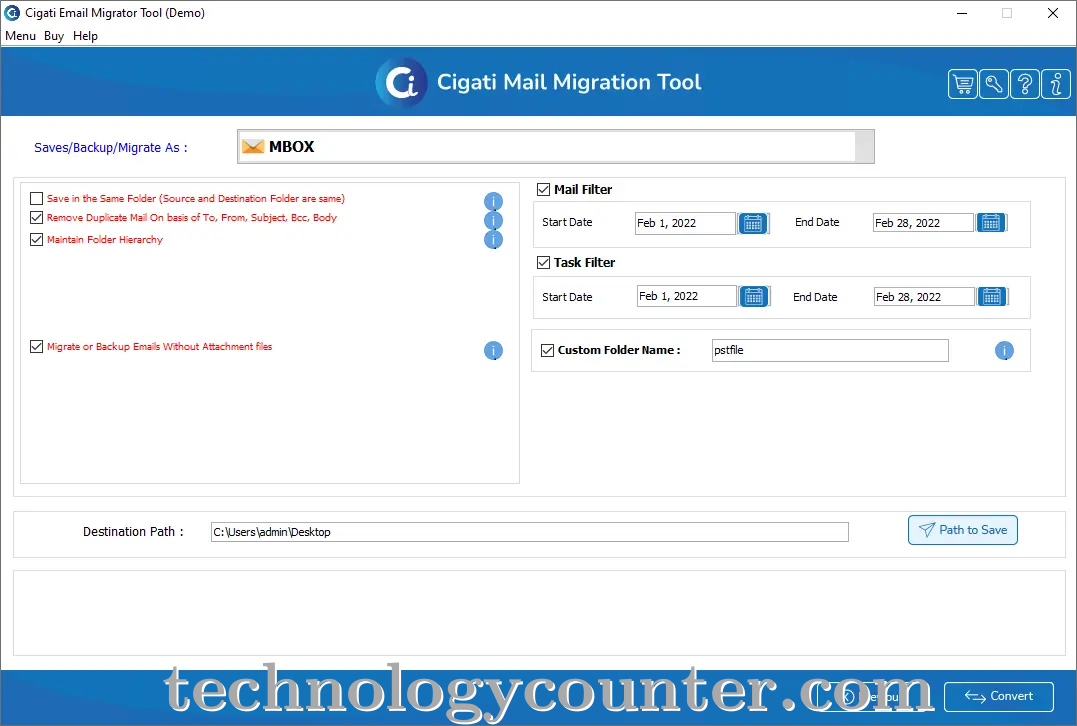Screen dimensions: 1077x726
Task: Close the Cigati Email Migrator window
Action: pyautogui.click(x=1052, y=13)
